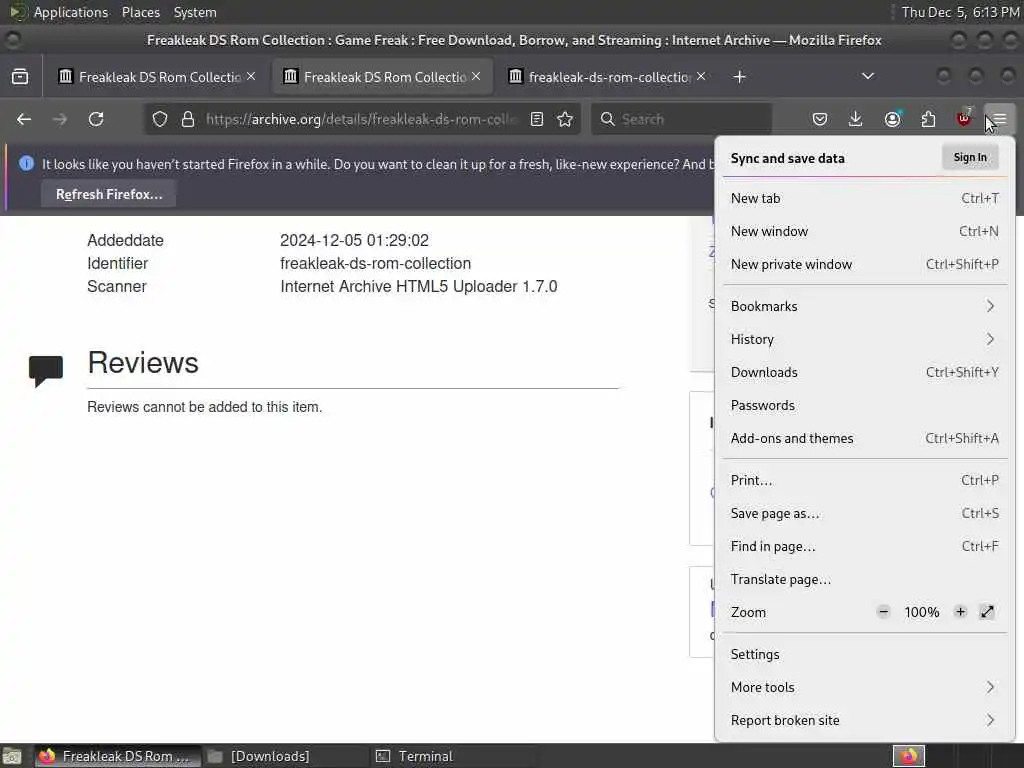
Task: Click Firefox icon in bottom right tray
Action: tap(909, 756)
